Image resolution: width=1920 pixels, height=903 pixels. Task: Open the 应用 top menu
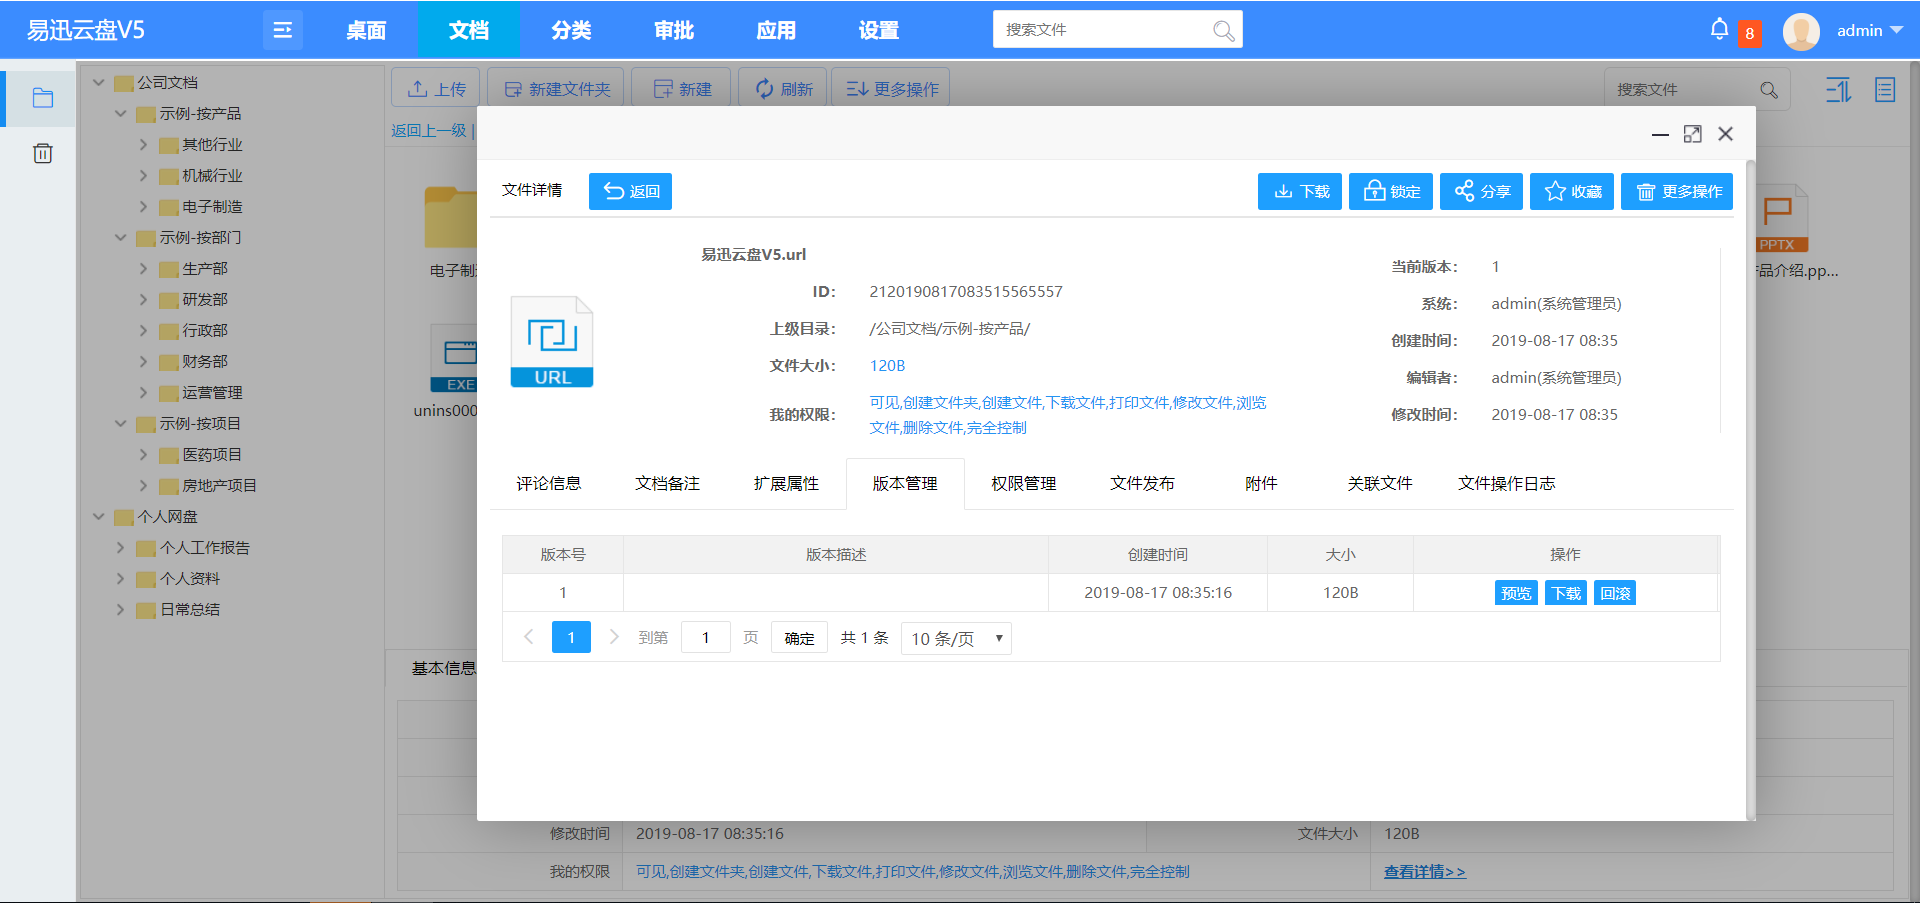pyautogui.click(x=776, y=30)
